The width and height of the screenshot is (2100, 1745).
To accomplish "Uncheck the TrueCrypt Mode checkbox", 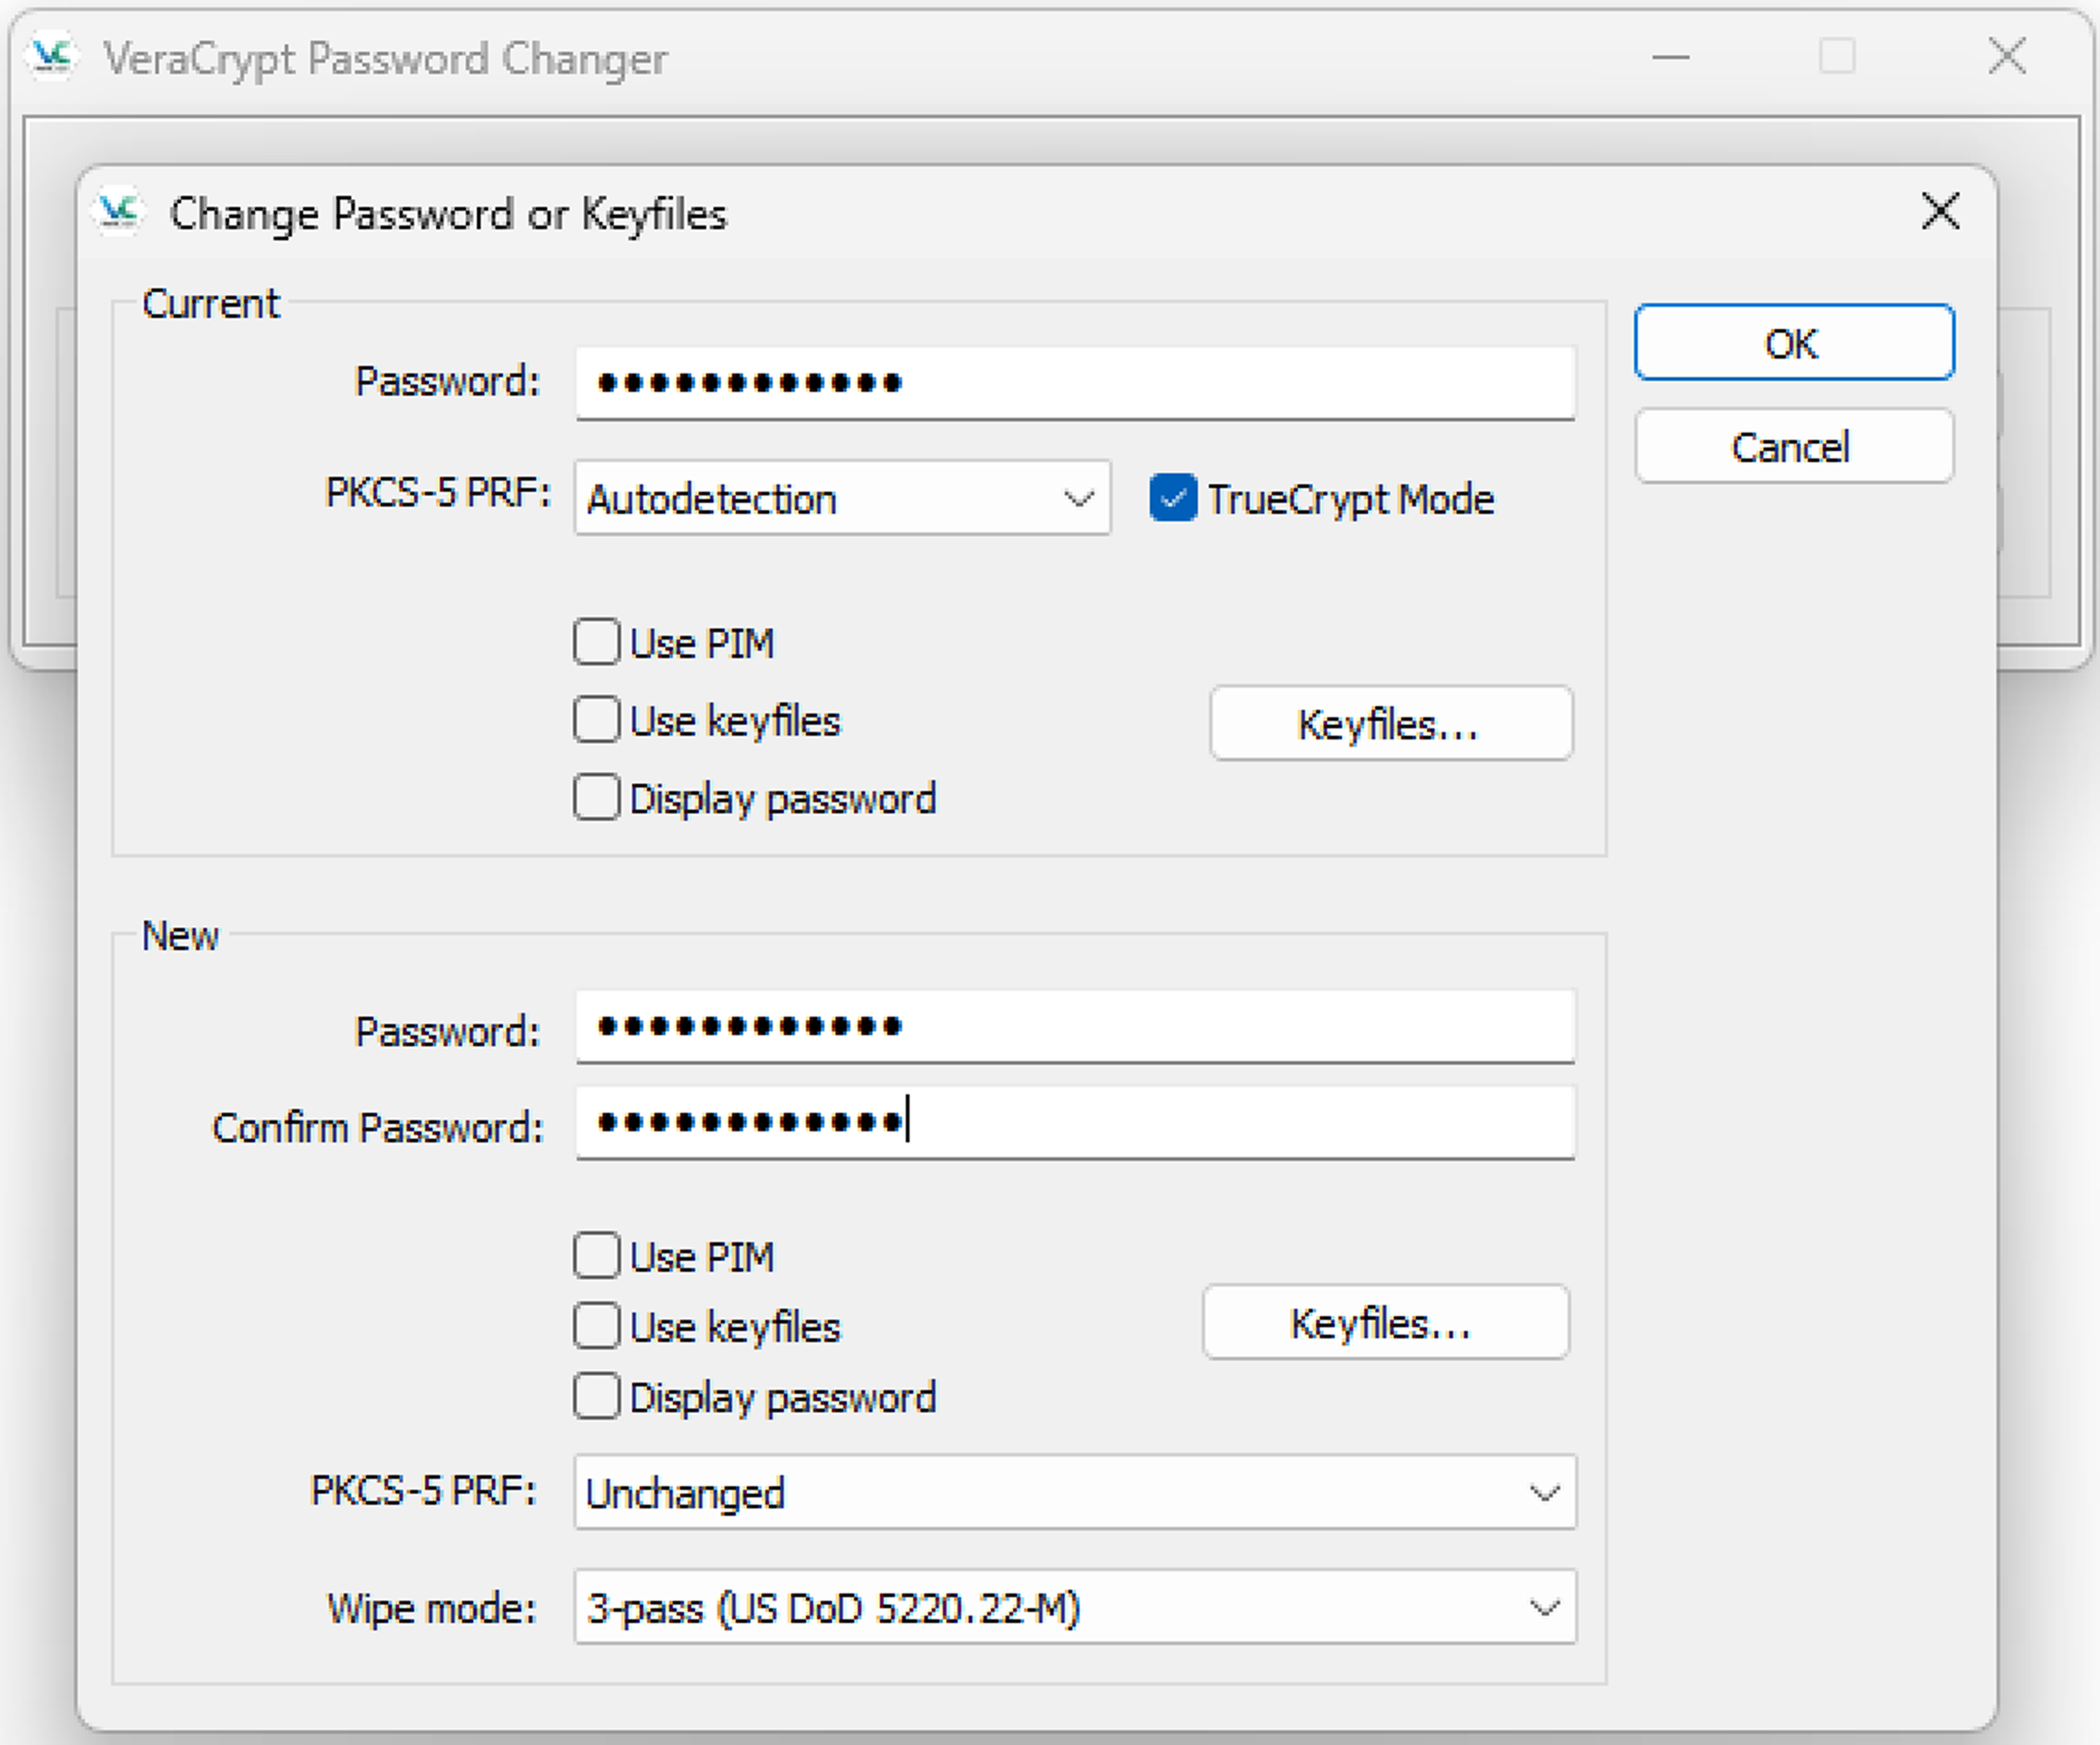I will pyautogui.click(x=1172, y=498).
